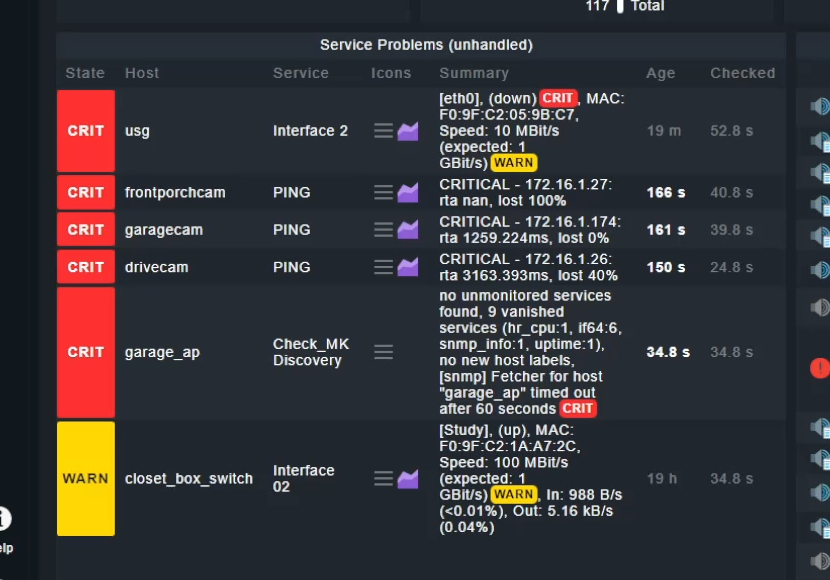The width and height of the screenshot is (830, 580).
Task: Open the garage_ap host link
Action: point(162,352)
